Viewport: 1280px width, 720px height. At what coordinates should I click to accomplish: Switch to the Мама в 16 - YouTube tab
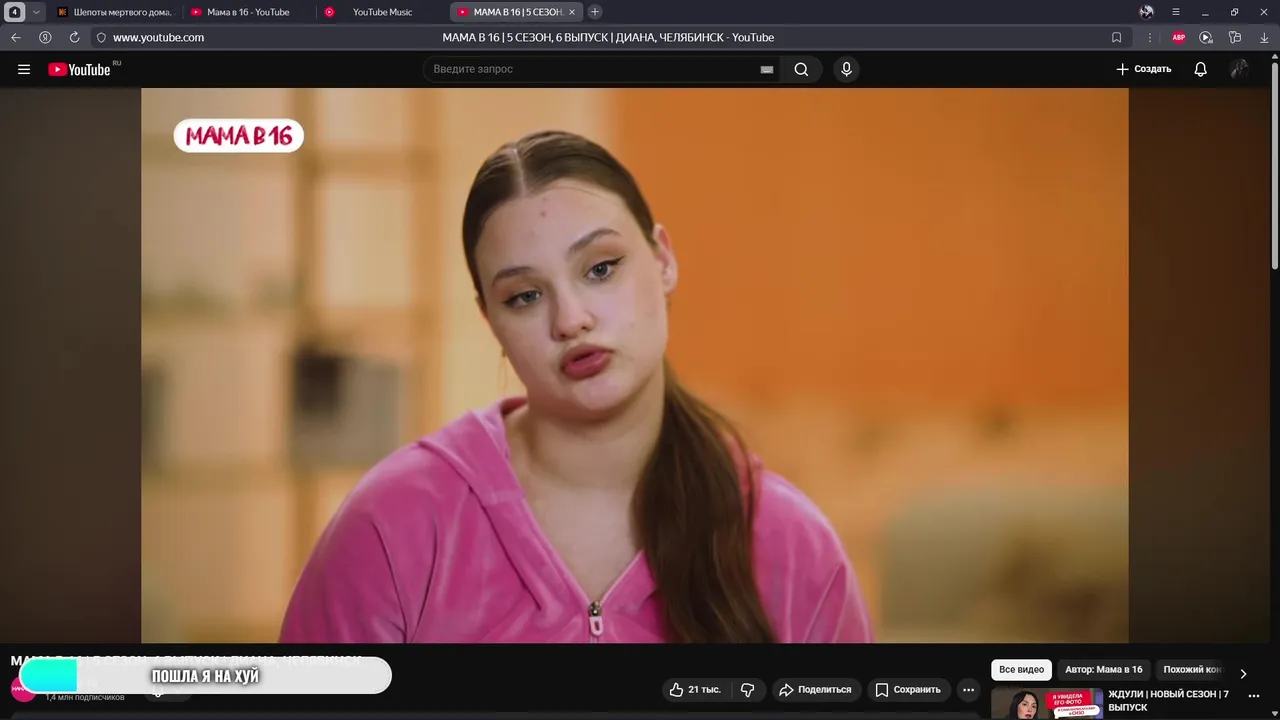coord(248,12)
